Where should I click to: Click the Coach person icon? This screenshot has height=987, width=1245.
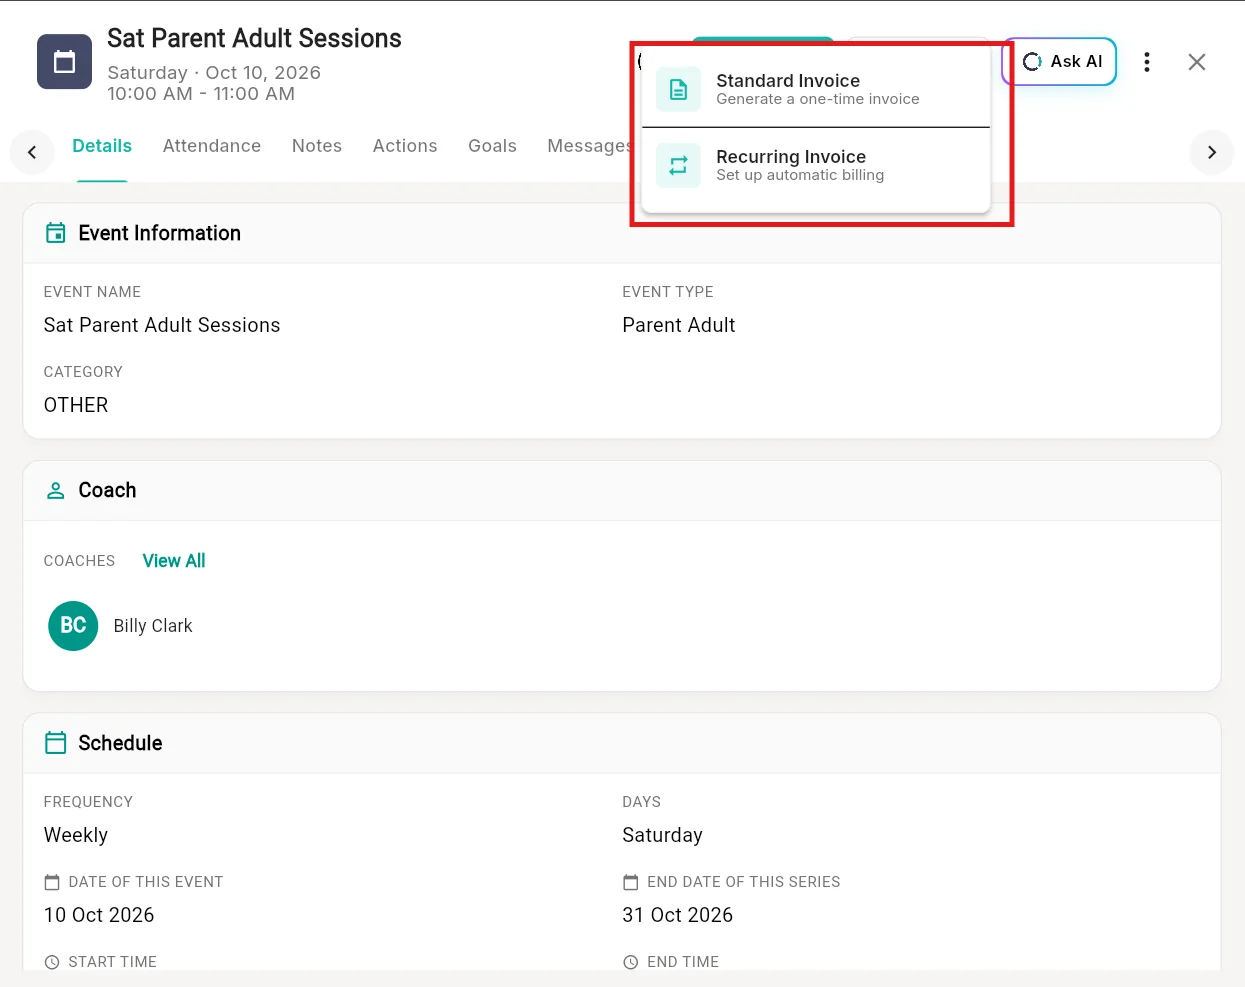56,491
